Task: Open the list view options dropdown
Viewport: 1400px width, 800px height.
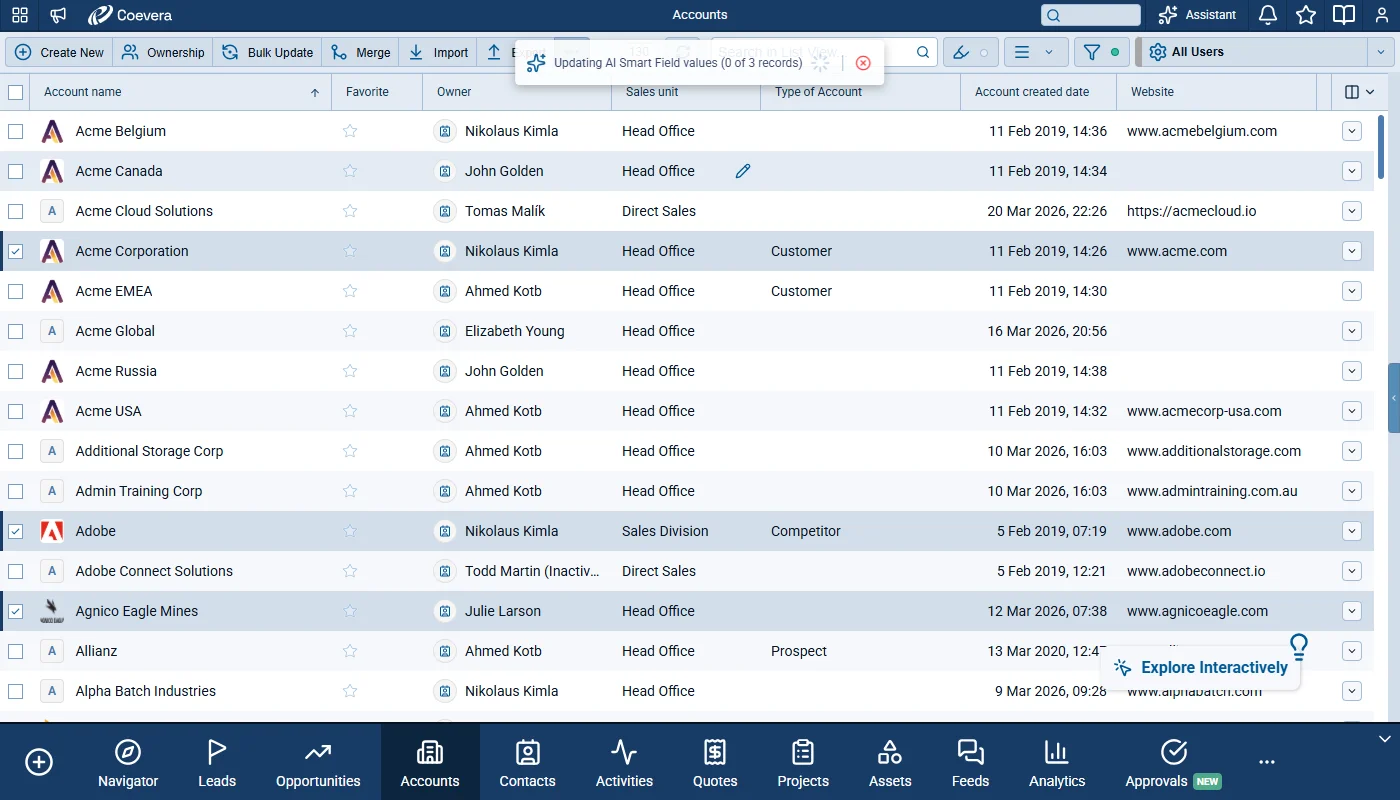Action: click(1035, 52)
